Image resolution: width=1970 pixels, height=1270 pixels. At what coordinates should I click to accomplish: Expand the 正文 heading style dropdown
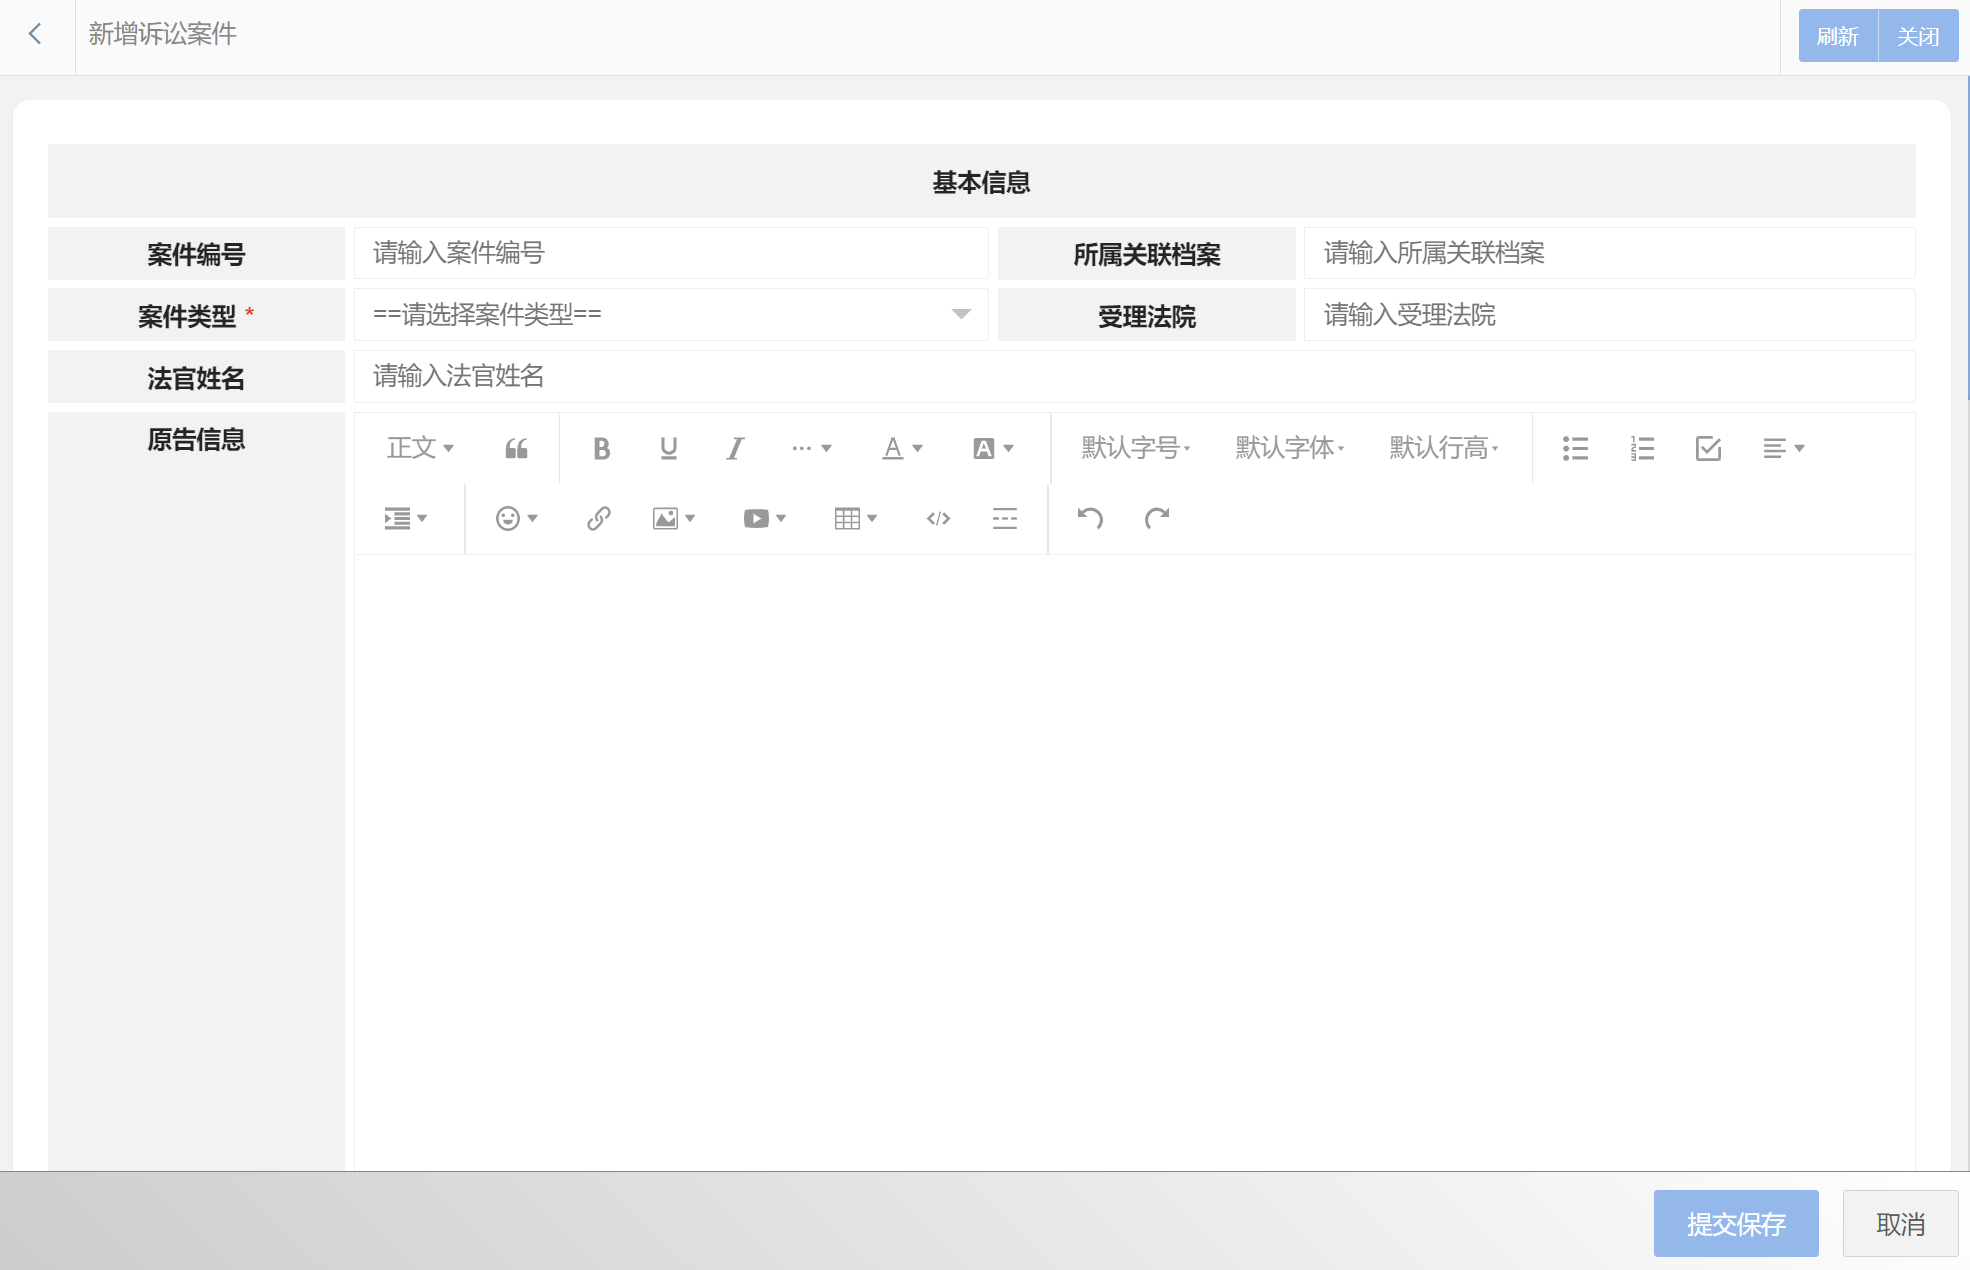420,448
